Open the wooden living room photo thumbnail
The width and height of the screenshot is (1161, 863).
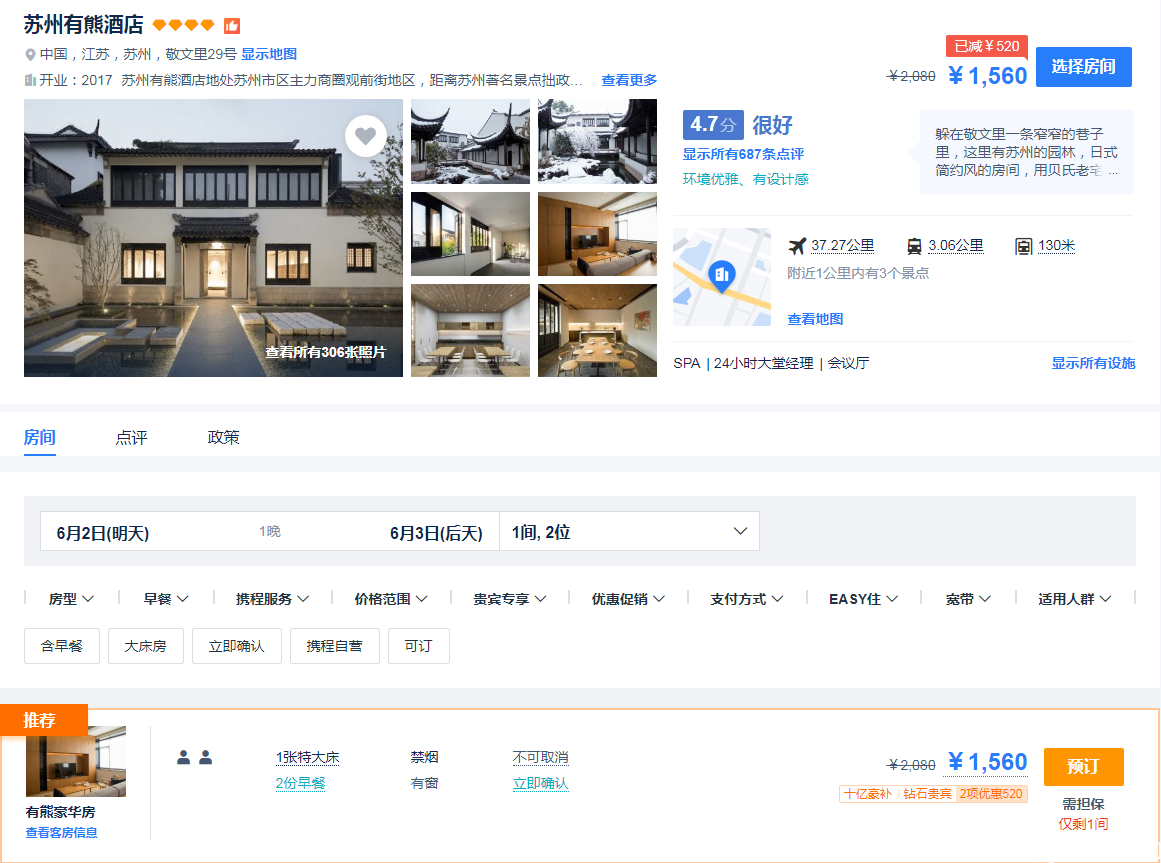tap(598, 234)
